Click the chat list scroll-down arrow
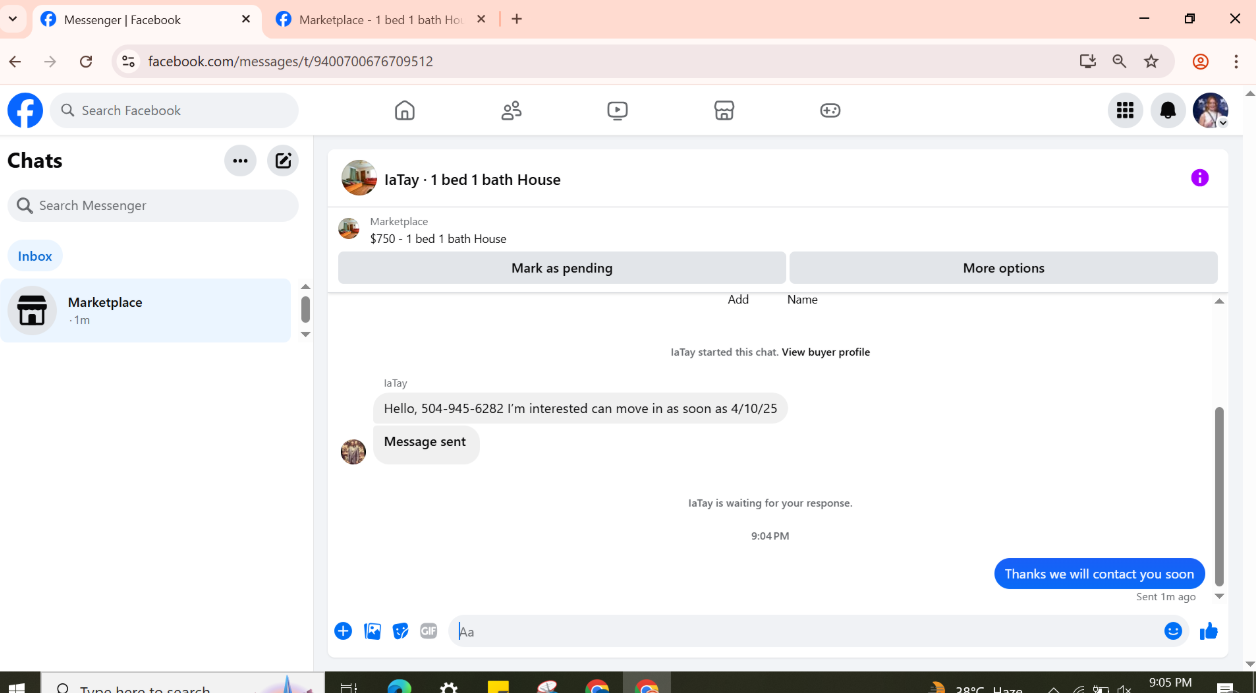 tap(306, 334)
